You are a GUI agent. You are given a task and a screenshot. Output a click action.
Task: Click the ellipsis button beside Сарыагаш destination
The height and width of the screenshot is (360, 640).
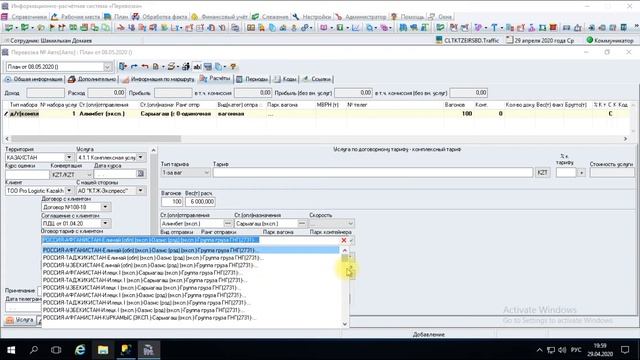[302, 223]
